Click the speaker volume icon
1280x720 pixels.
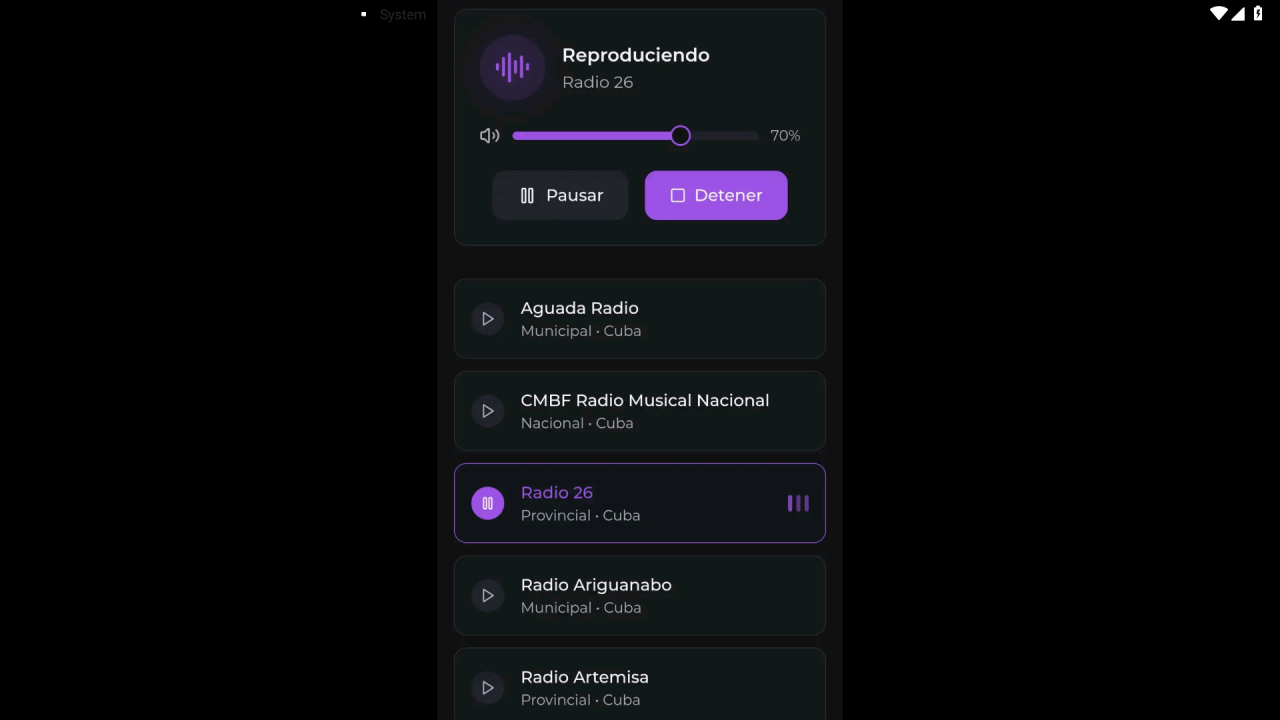[x=489, y=136]
